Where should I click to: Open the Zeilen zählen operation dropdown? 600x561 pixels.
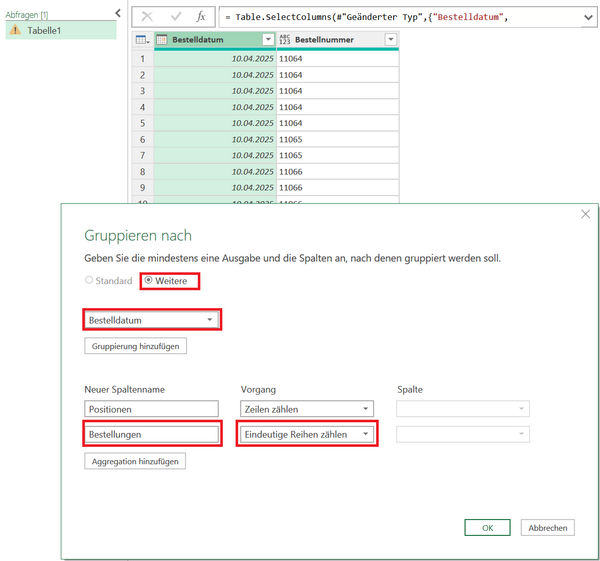coord(366,409)
